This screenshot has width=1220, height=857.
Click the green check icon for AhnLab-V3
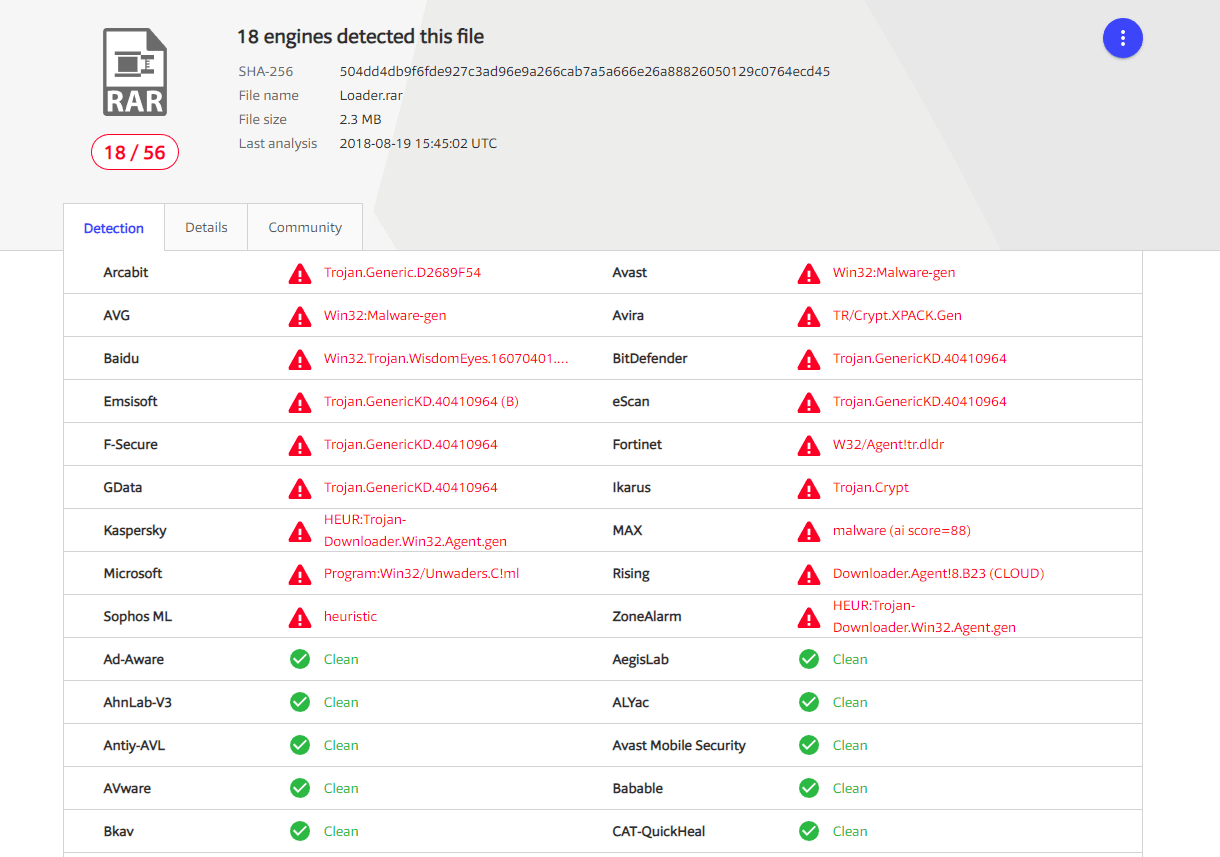pos(300,702)
